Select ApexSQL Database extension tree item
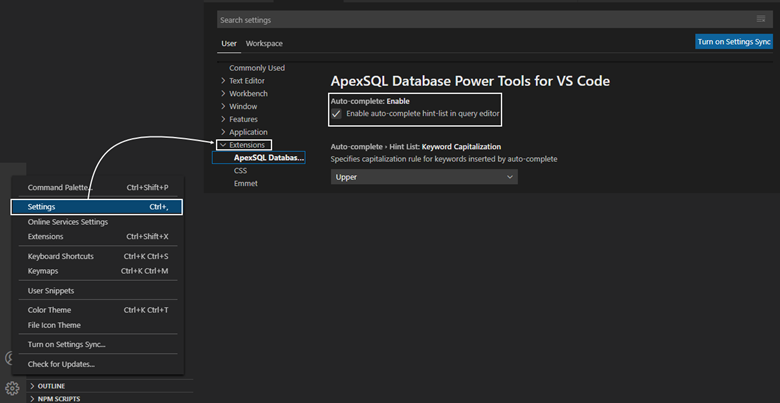 (x=268, y=158)
